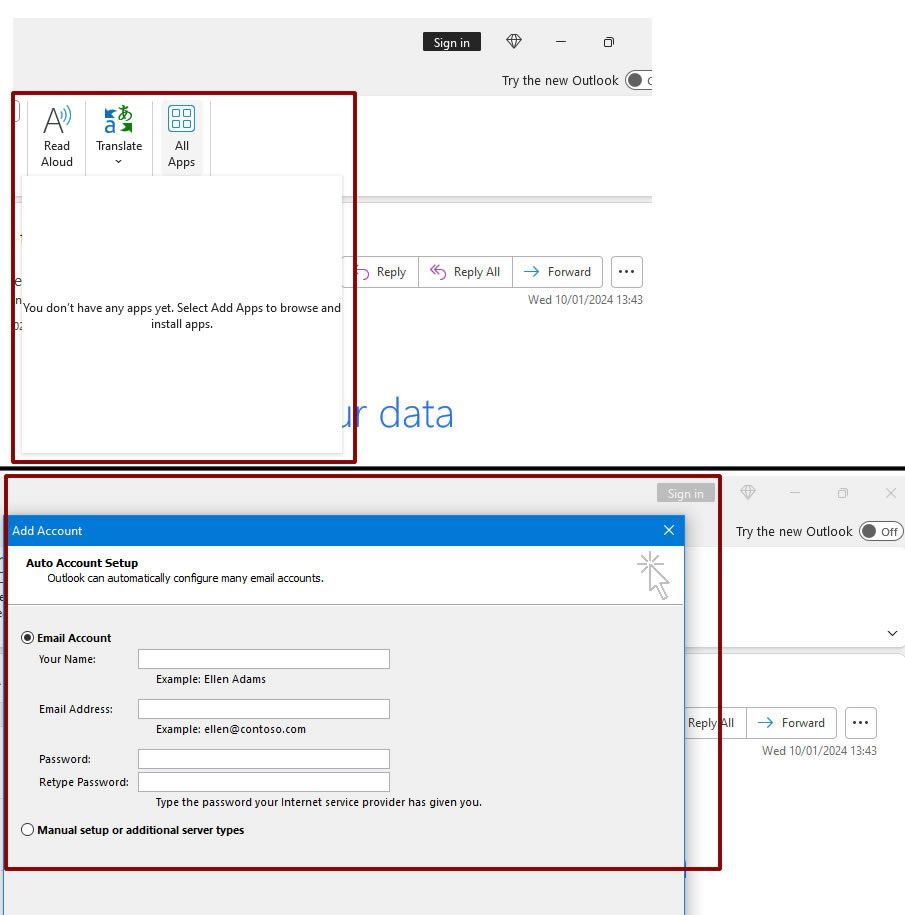This screenshot has width=905, height=915.
Task: Click the Reply All icon
Action: (x=438, y=271)
